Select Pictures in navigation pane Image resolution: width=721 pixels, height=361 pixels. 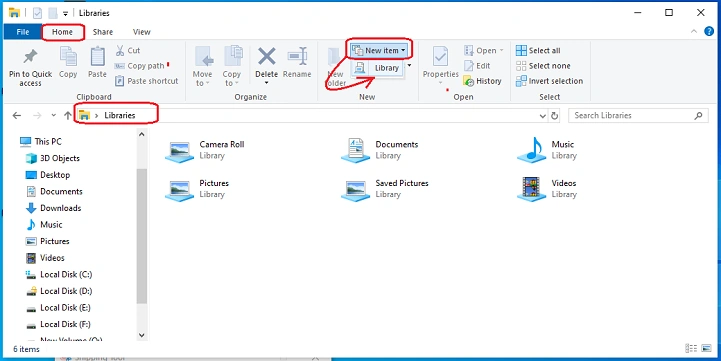48,241
